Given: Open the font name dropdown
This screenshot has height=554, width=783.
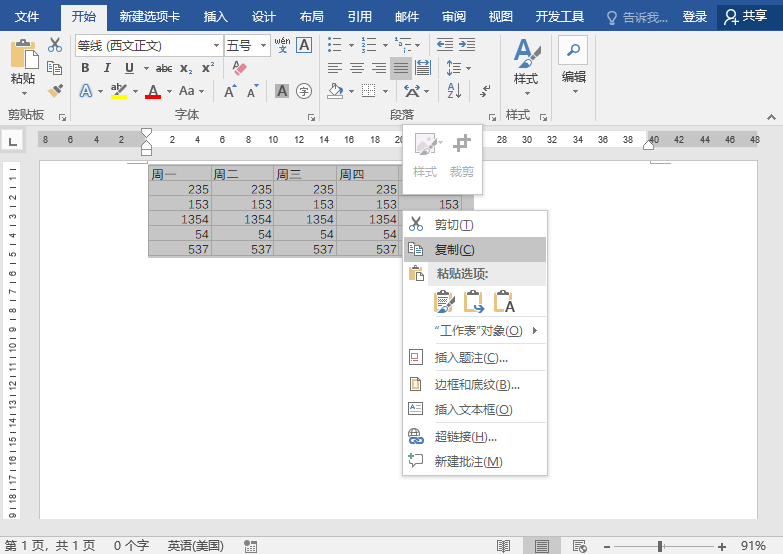Looking at the screenshot, I should coord(217,46).
